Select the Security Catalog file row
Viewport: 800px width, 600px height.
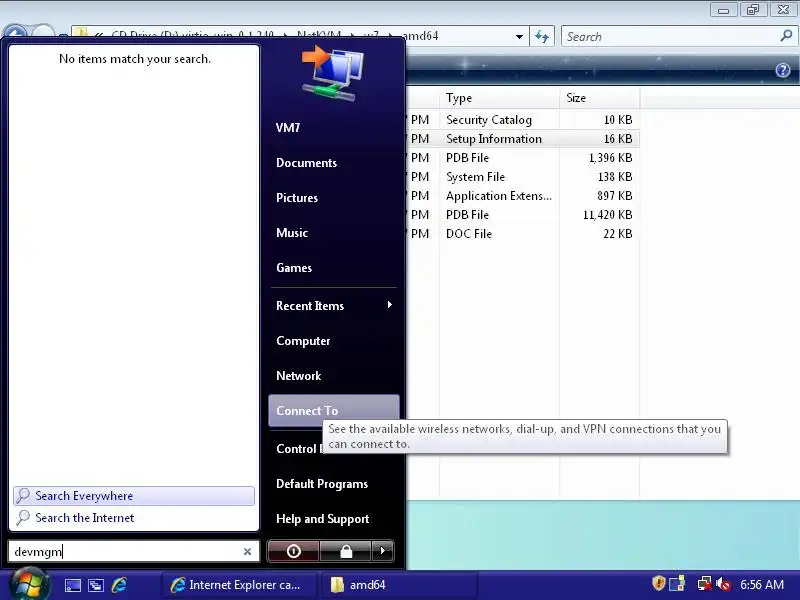(x=522, y=120)
